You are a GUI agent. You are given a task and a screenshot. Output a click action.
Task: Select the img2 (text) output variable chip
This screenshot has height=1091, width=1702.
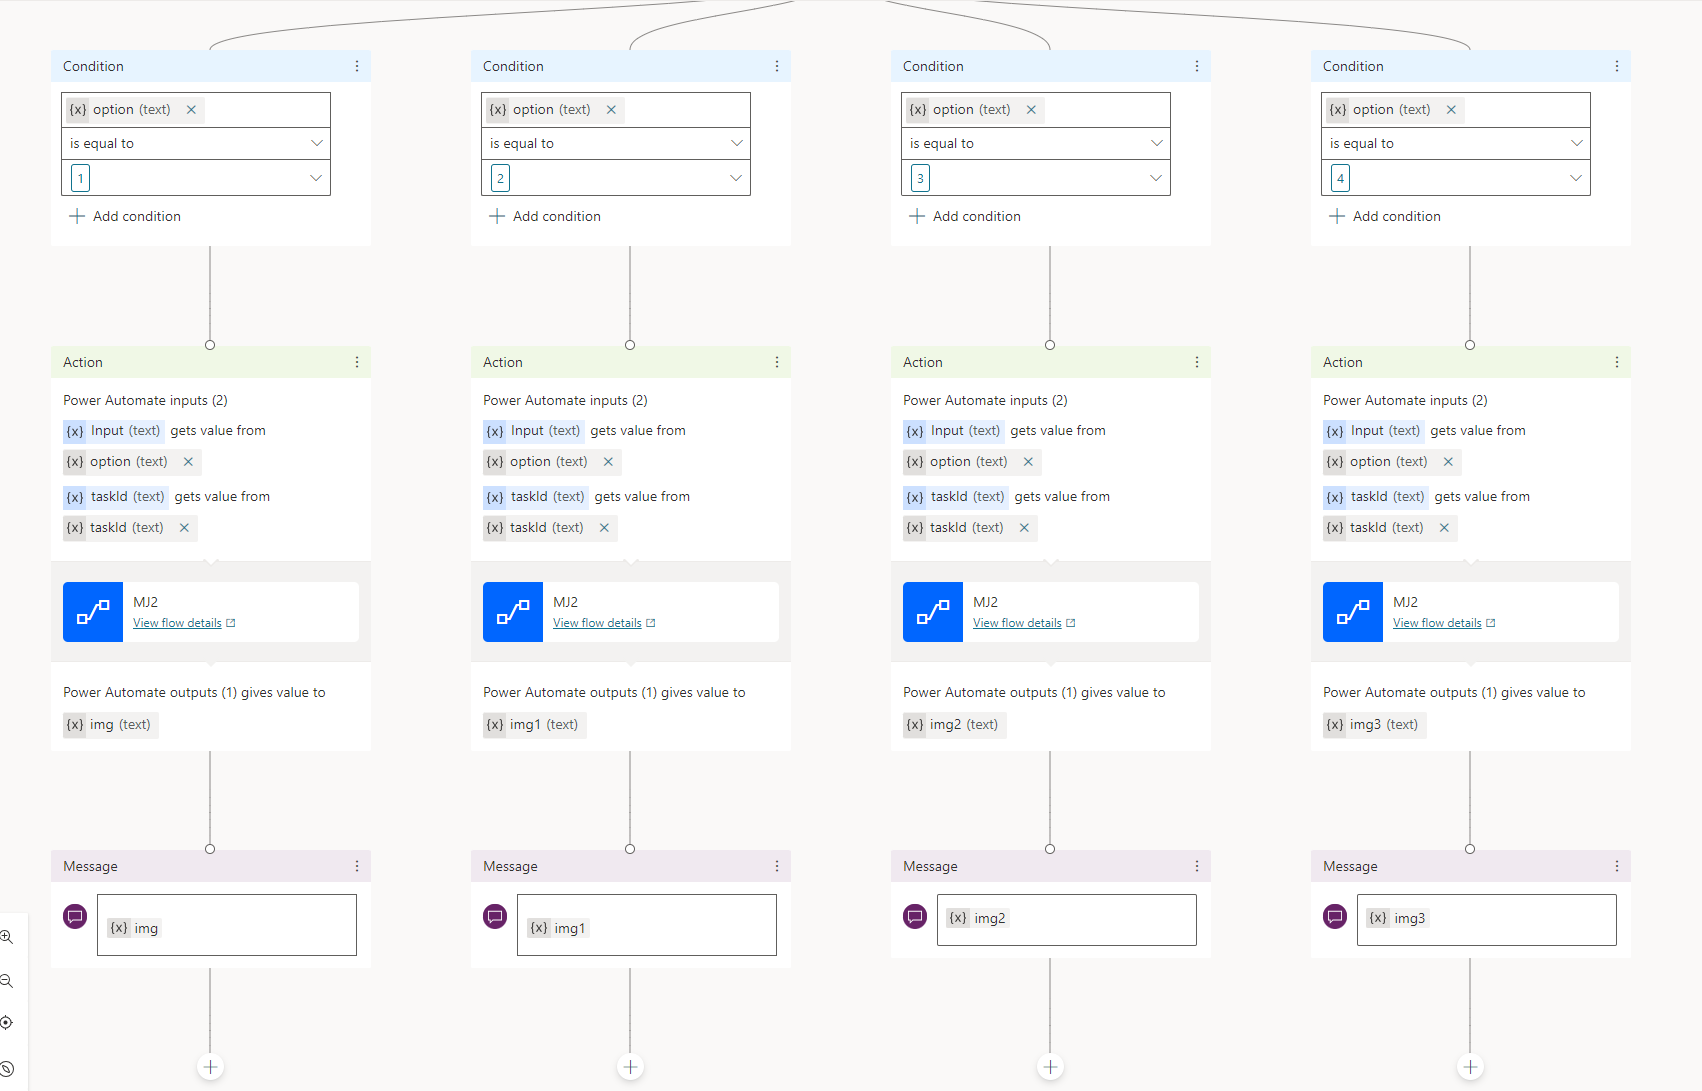pos(954,725)
